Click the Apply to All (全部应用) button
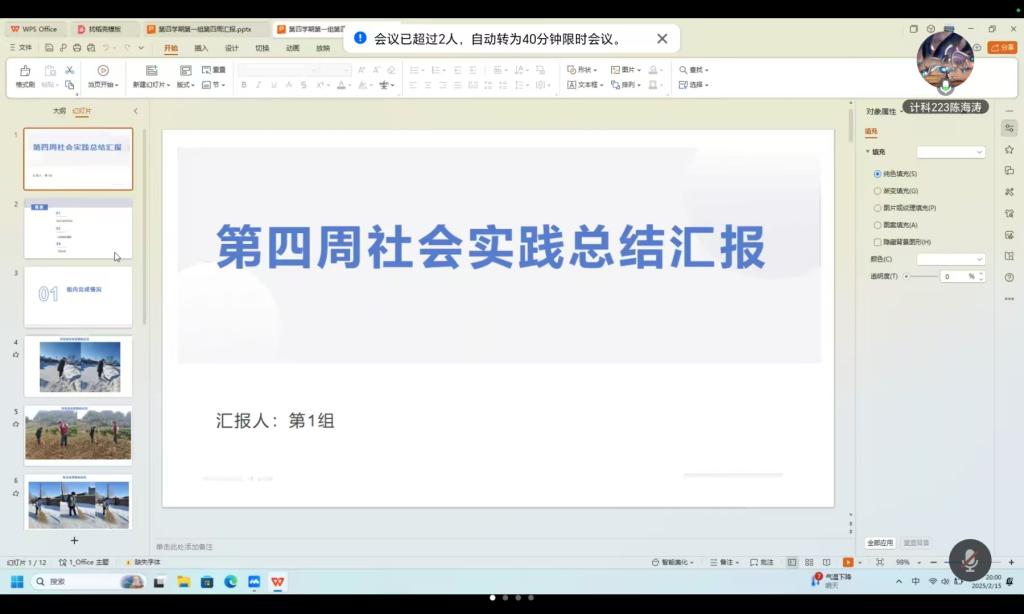The image size is (1024, 614). (x=880, y=543)
